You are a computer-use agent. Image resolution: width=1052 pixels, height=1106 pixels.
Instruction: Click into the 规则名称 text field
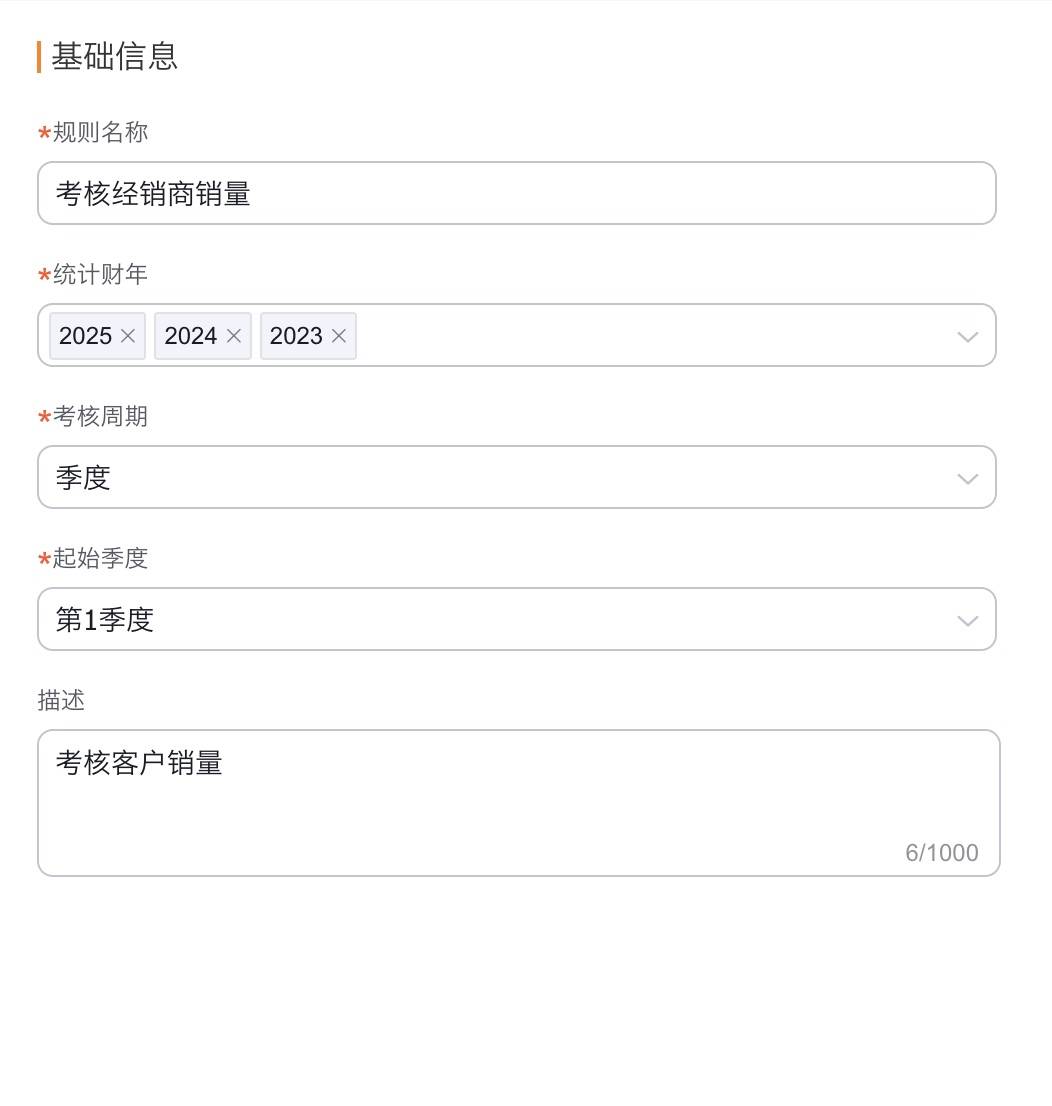516,193
